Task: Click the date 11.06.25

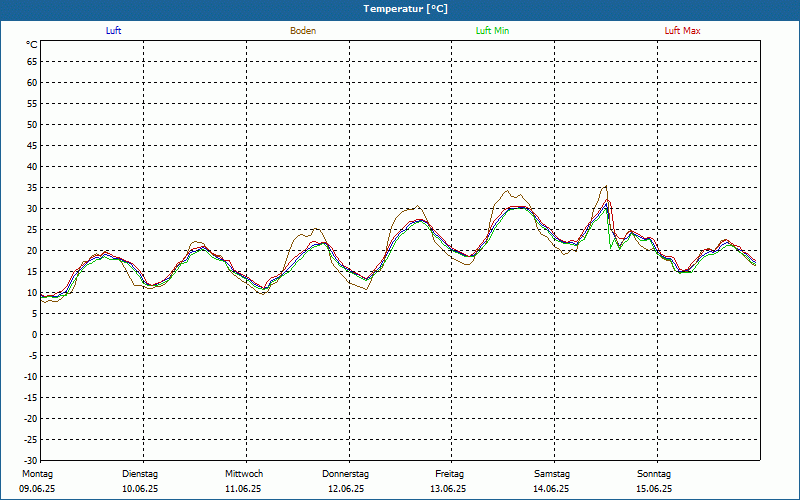Action: pos(243,489)
